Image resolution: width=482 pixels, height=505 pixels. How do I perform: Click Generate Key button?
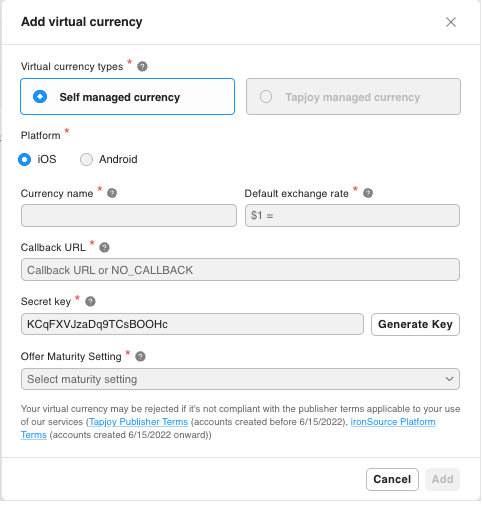pos(415,324)
